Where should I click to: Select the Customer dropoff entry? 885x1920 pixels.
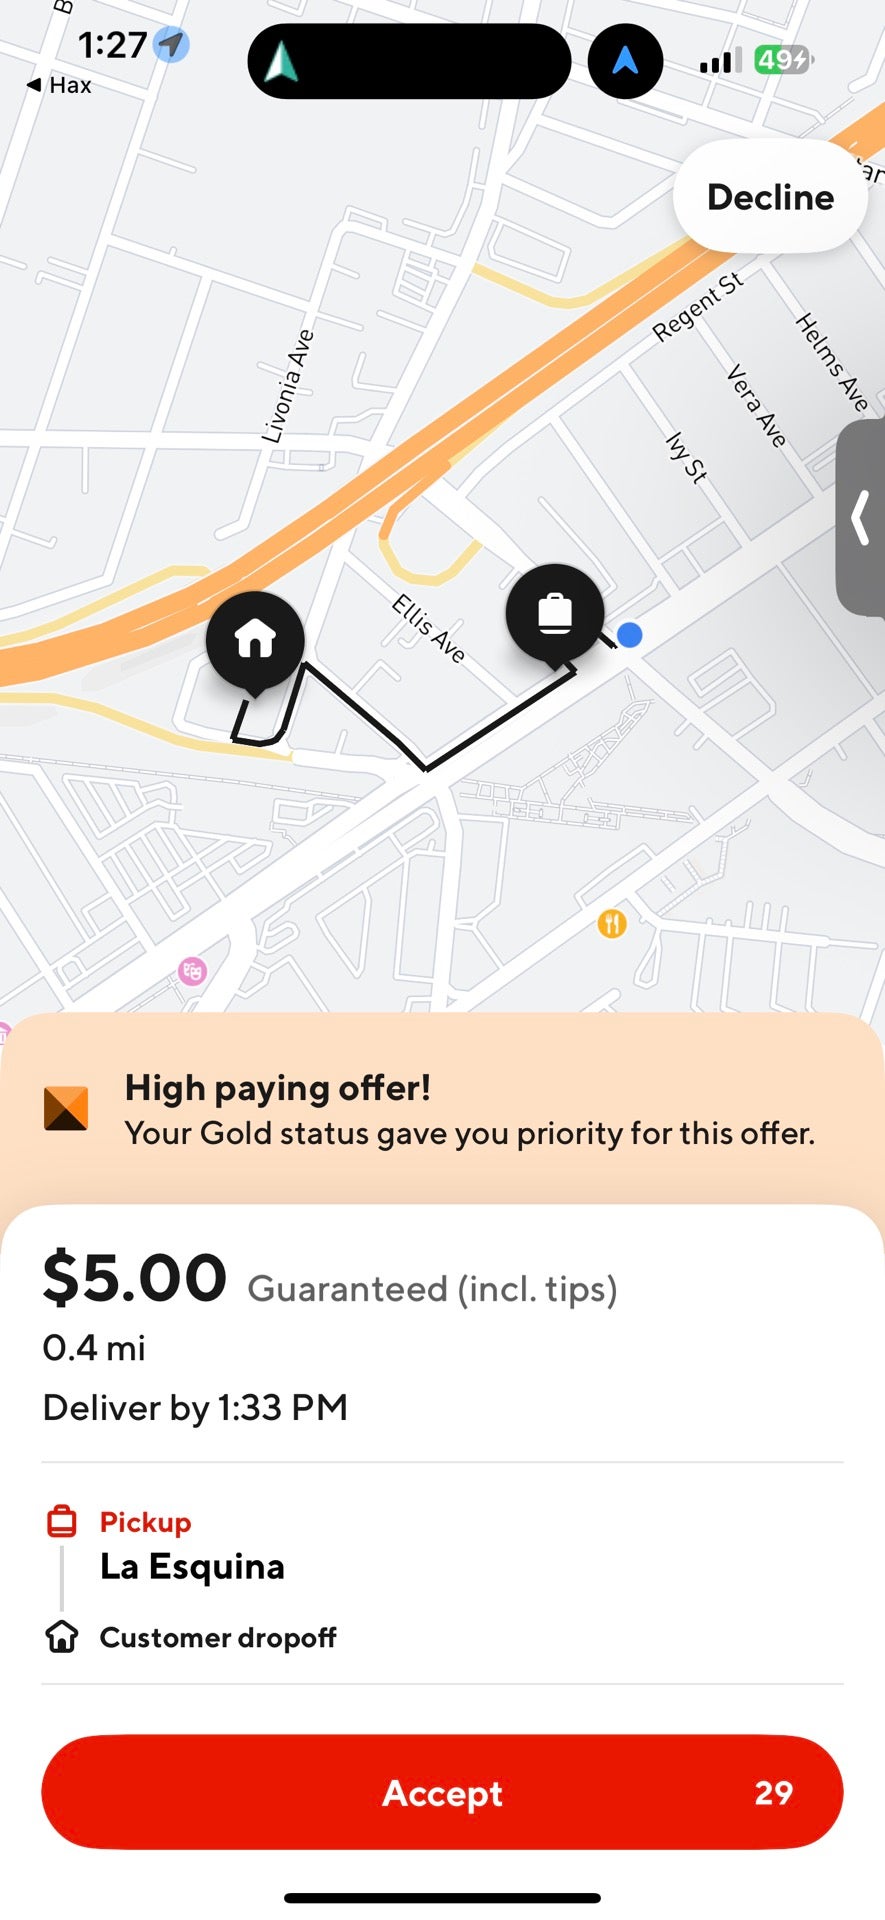coord(218,1637)
